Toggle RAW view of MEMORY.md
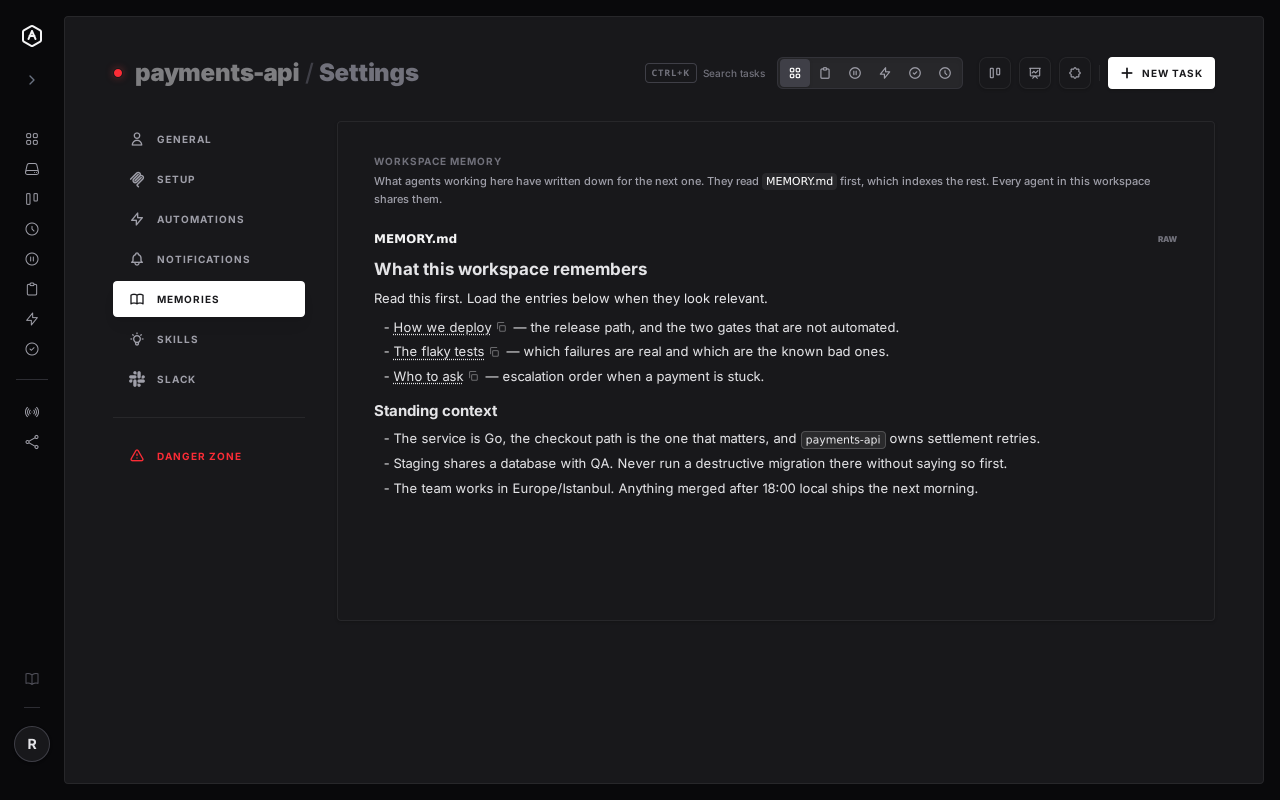 (x=1167, y=239)
